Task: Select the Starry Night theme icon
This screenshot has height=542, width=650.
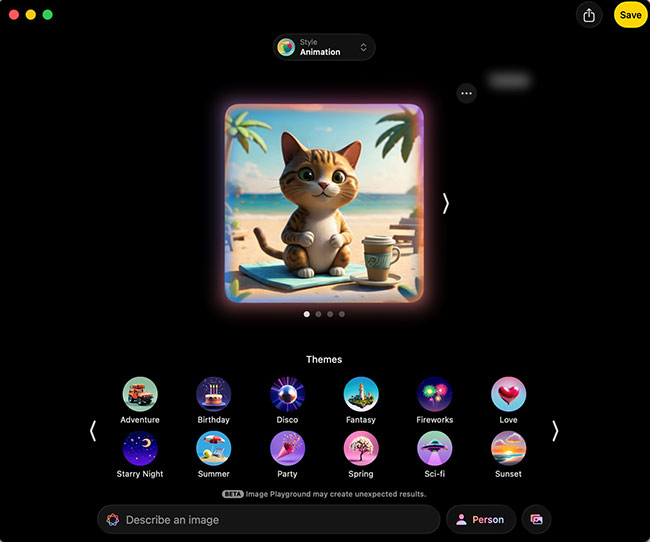Action: coord(140,448)
